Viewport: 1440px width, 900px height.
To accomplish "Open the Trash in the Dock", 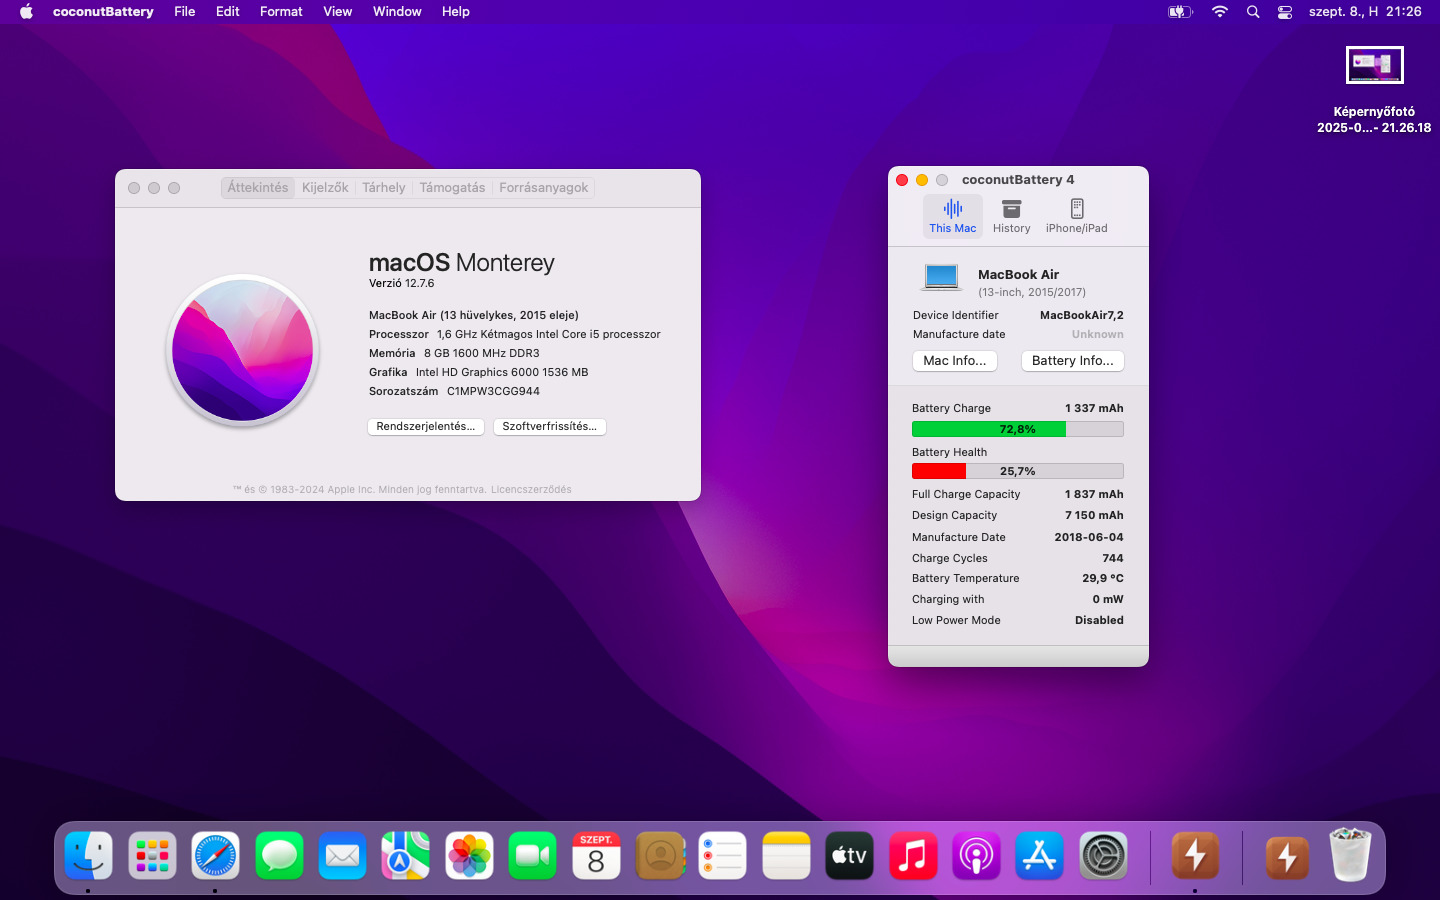I will (1350, 856).
